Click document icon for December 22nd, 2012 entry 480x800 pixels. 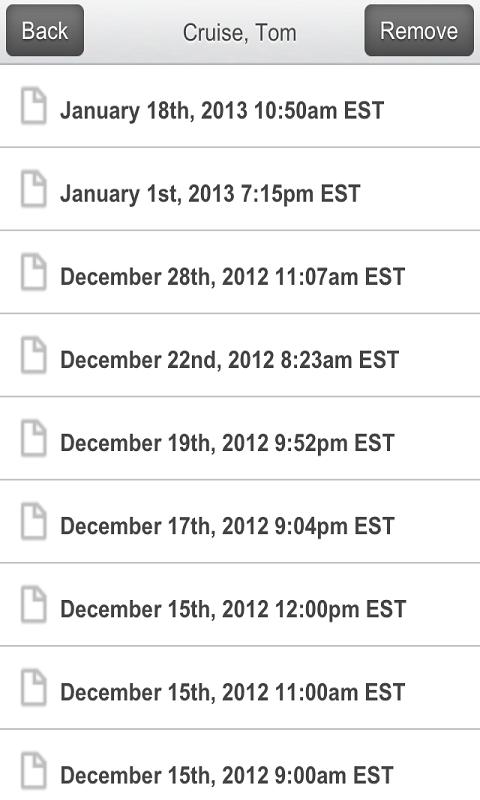[34, 356]
